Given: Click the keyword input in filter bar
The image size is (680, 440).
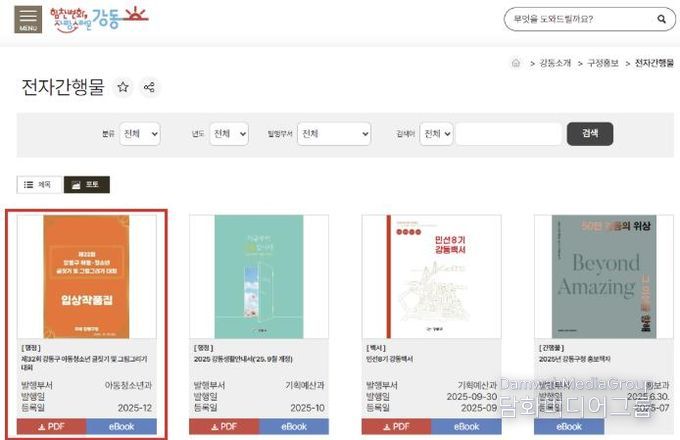Looking at the screenshot, I should 508,134.
